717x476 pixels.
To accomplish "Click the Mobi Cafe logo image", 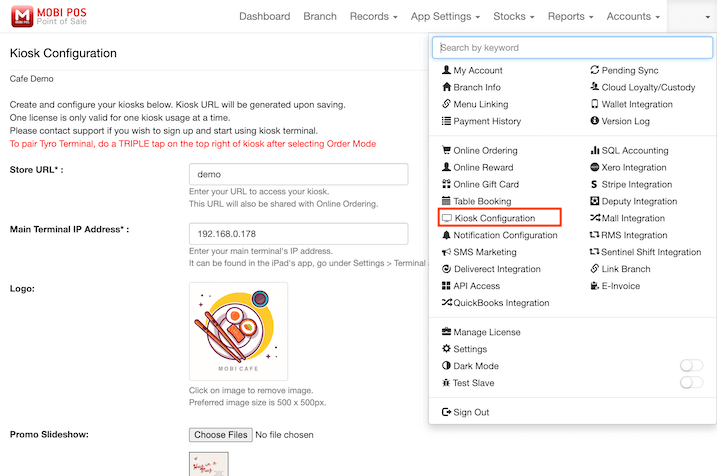I will tap(238, 331).
